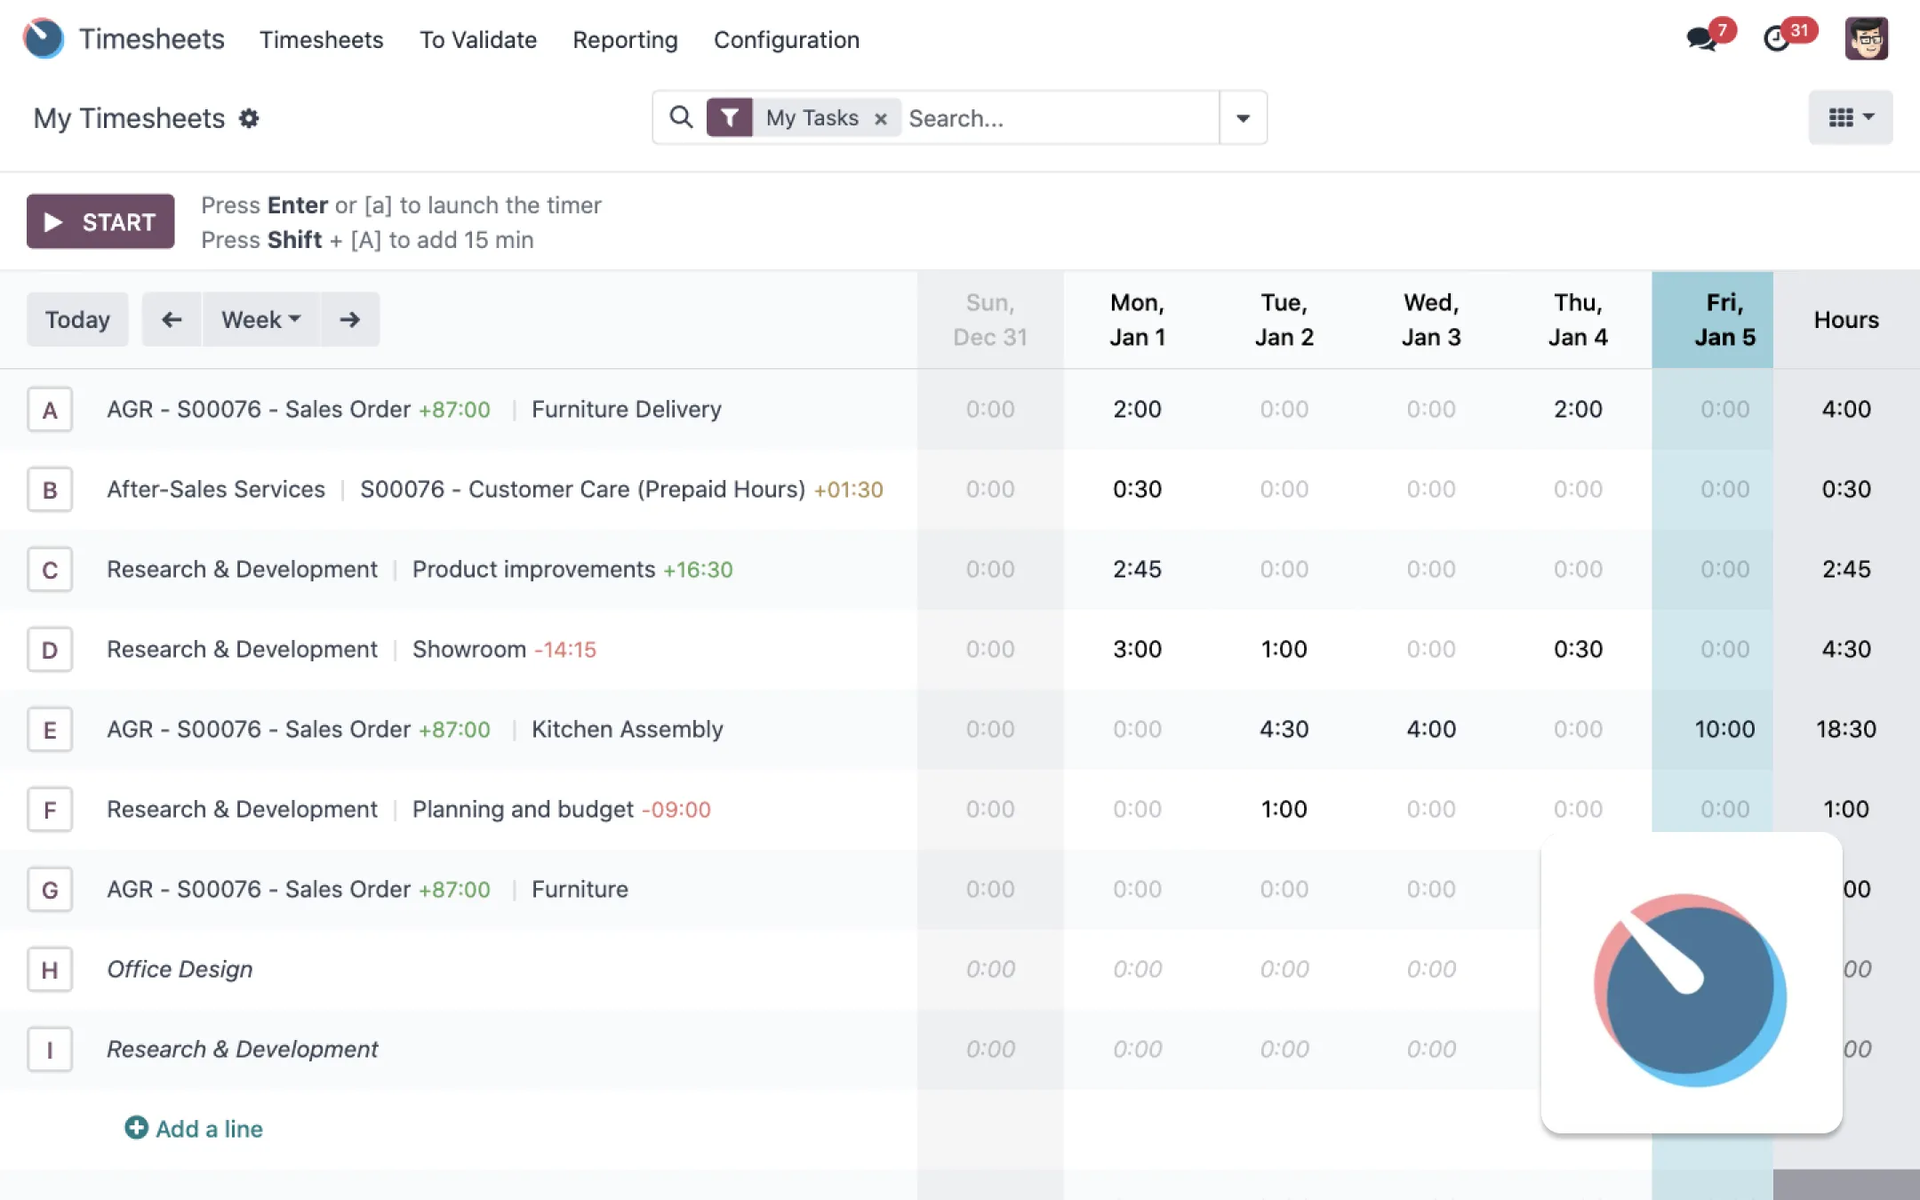Viewport: 1920px width, 1200px height.
Task: Open the grid view switcher dropdown
Action: (1850, 117)
